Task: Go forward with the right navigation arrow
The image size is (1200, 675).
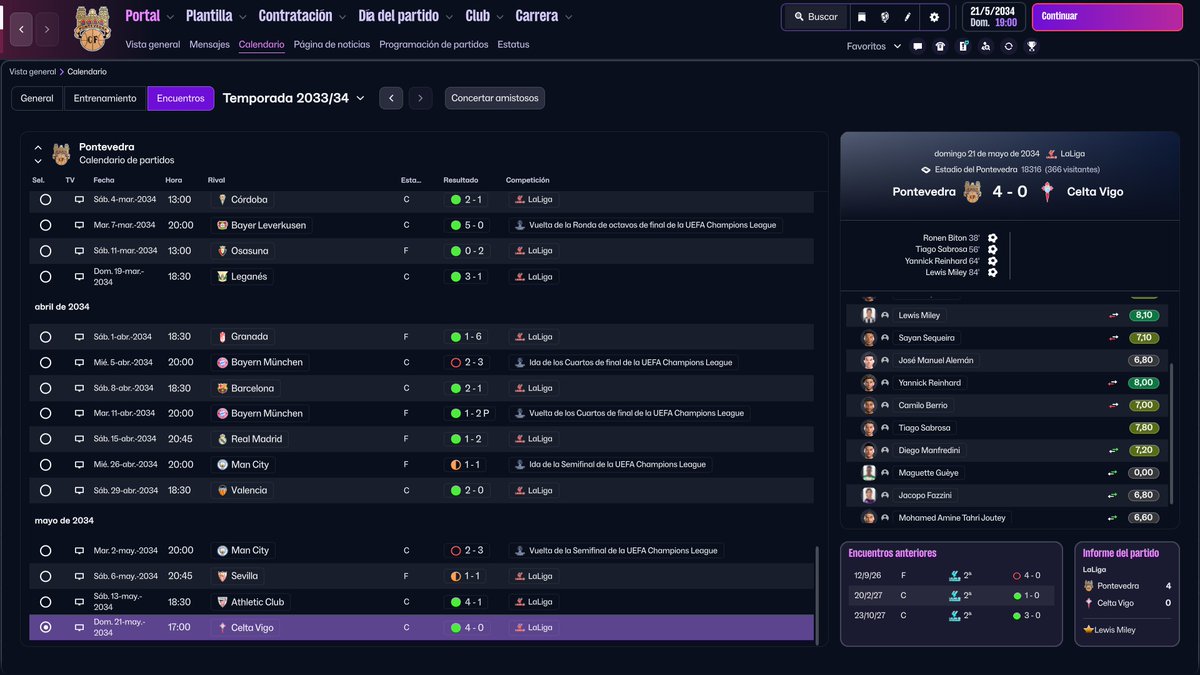Action: coord(47,30)
